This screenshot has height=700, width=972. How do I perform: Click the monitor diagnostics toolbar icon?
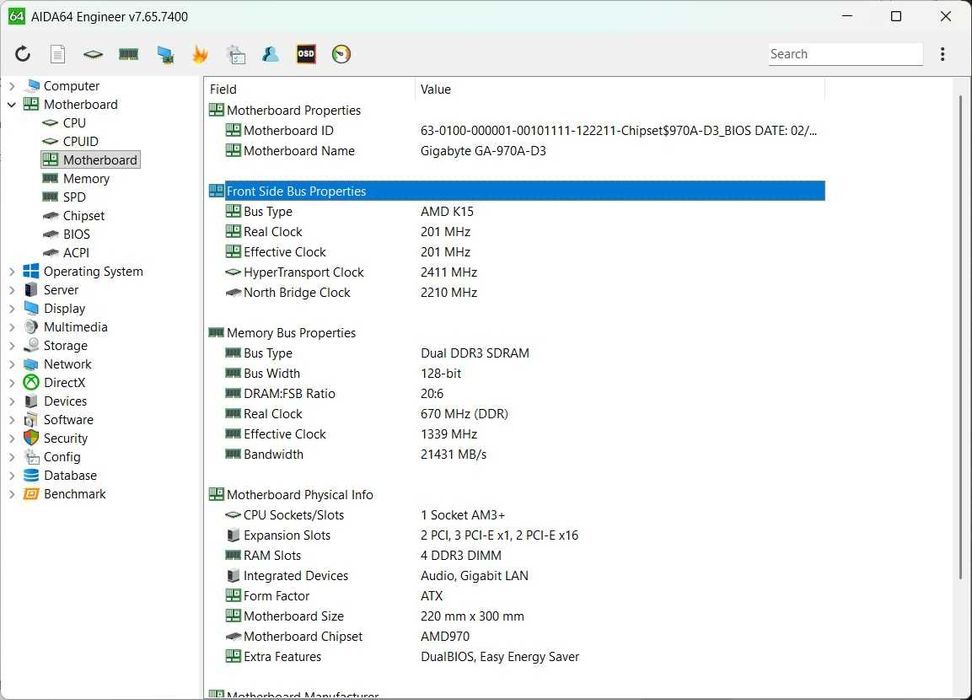tap(165, 55)
